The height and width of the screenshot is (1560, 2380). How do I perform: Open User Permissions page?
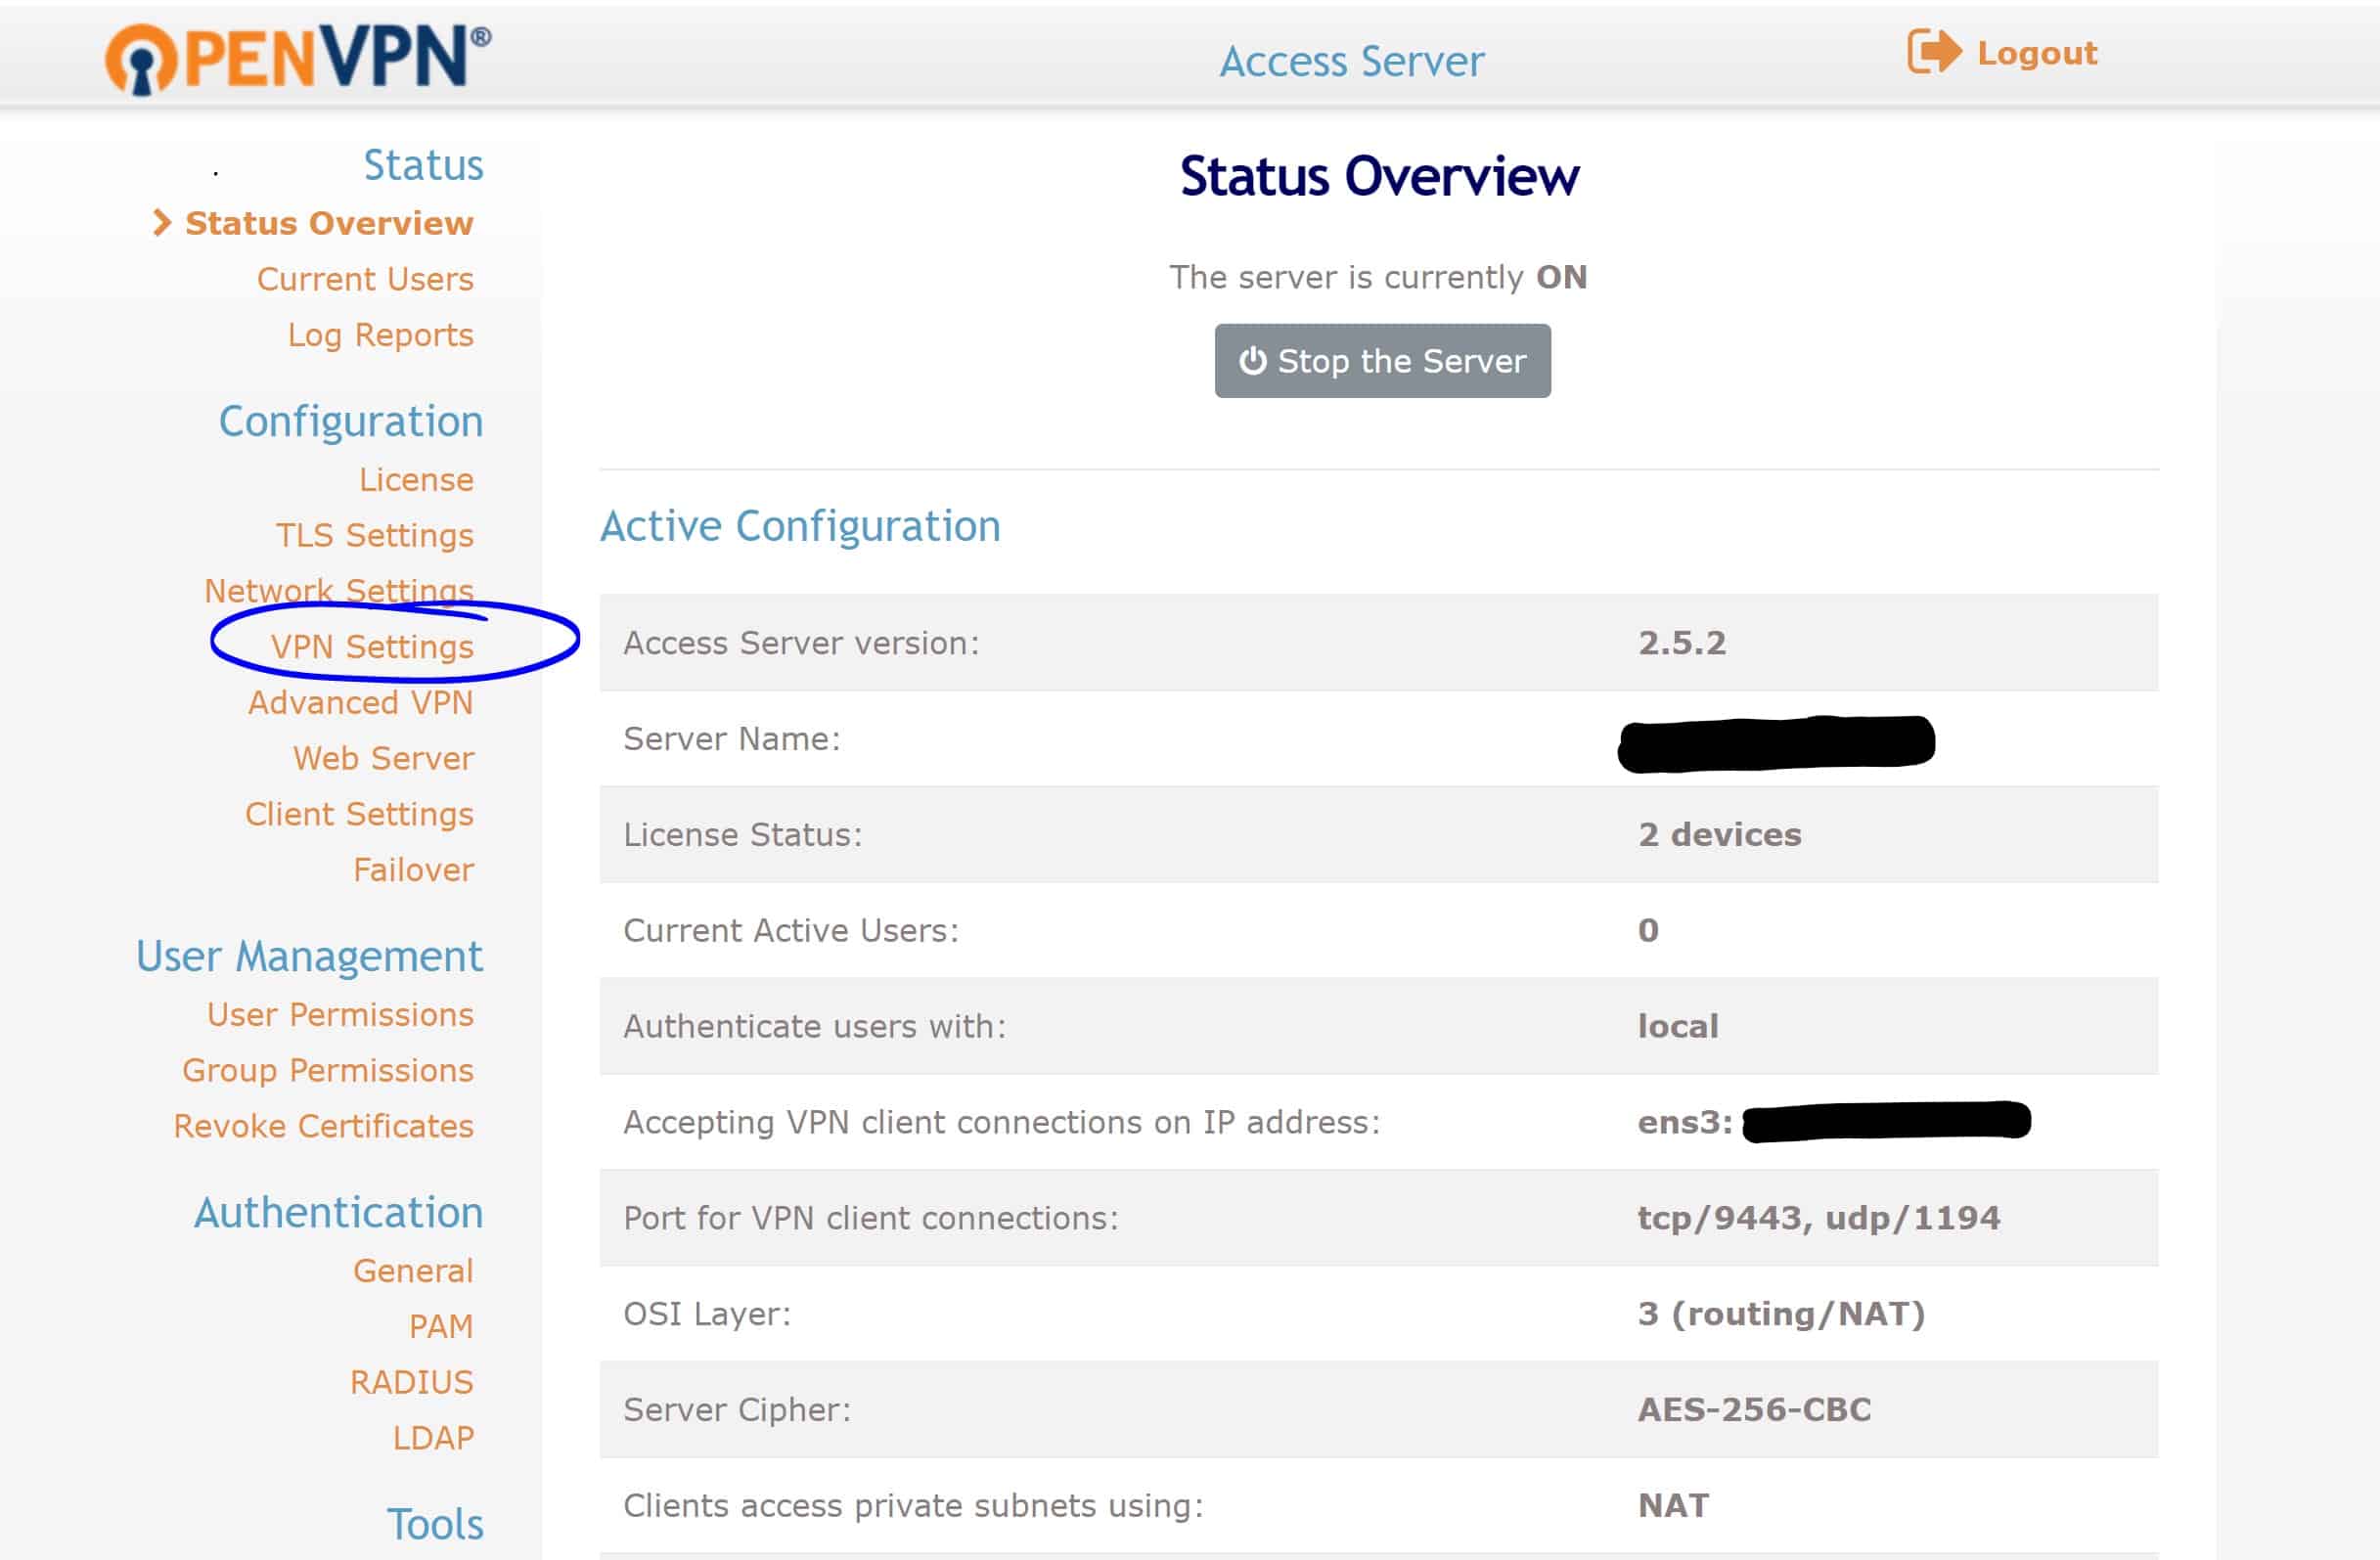(340, 1015)
